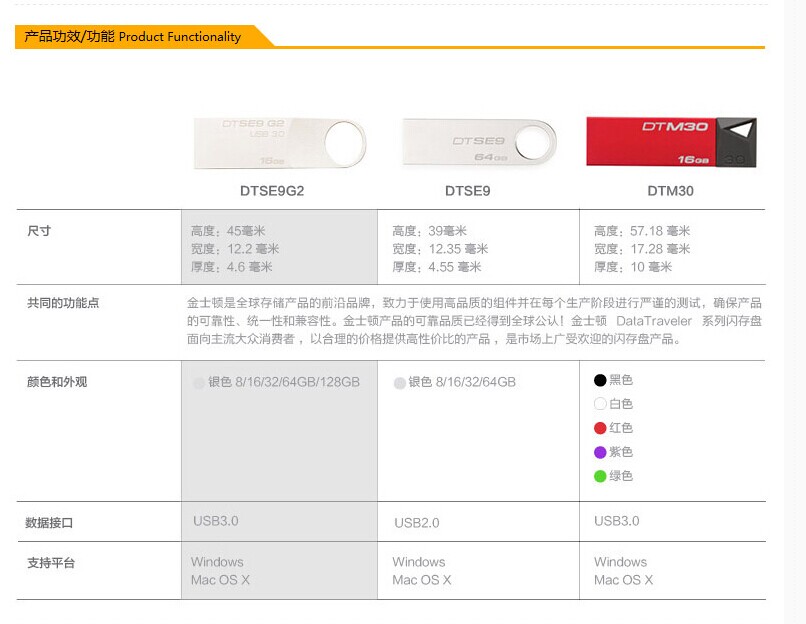Click the USB2.0 interface value for DTSE9
Screen dimensions: 806x624
(417, 523)
